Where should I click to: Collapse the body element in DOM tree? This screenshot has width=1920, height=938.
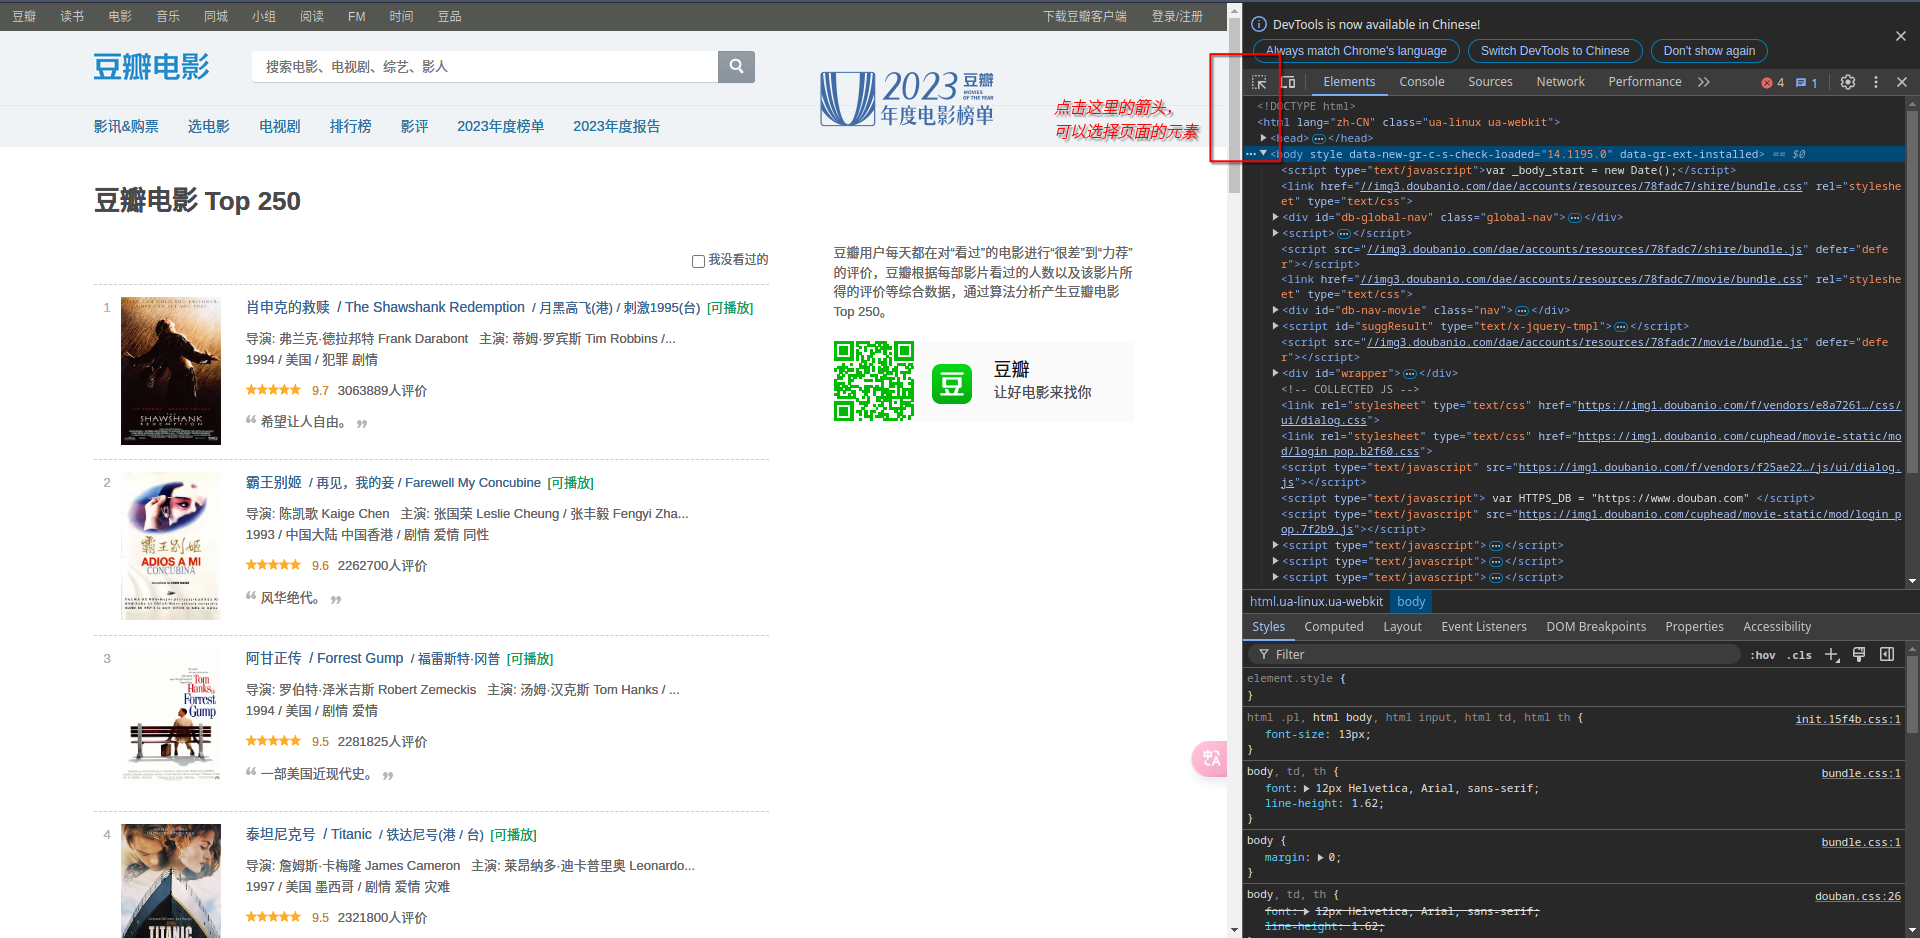1264,154
